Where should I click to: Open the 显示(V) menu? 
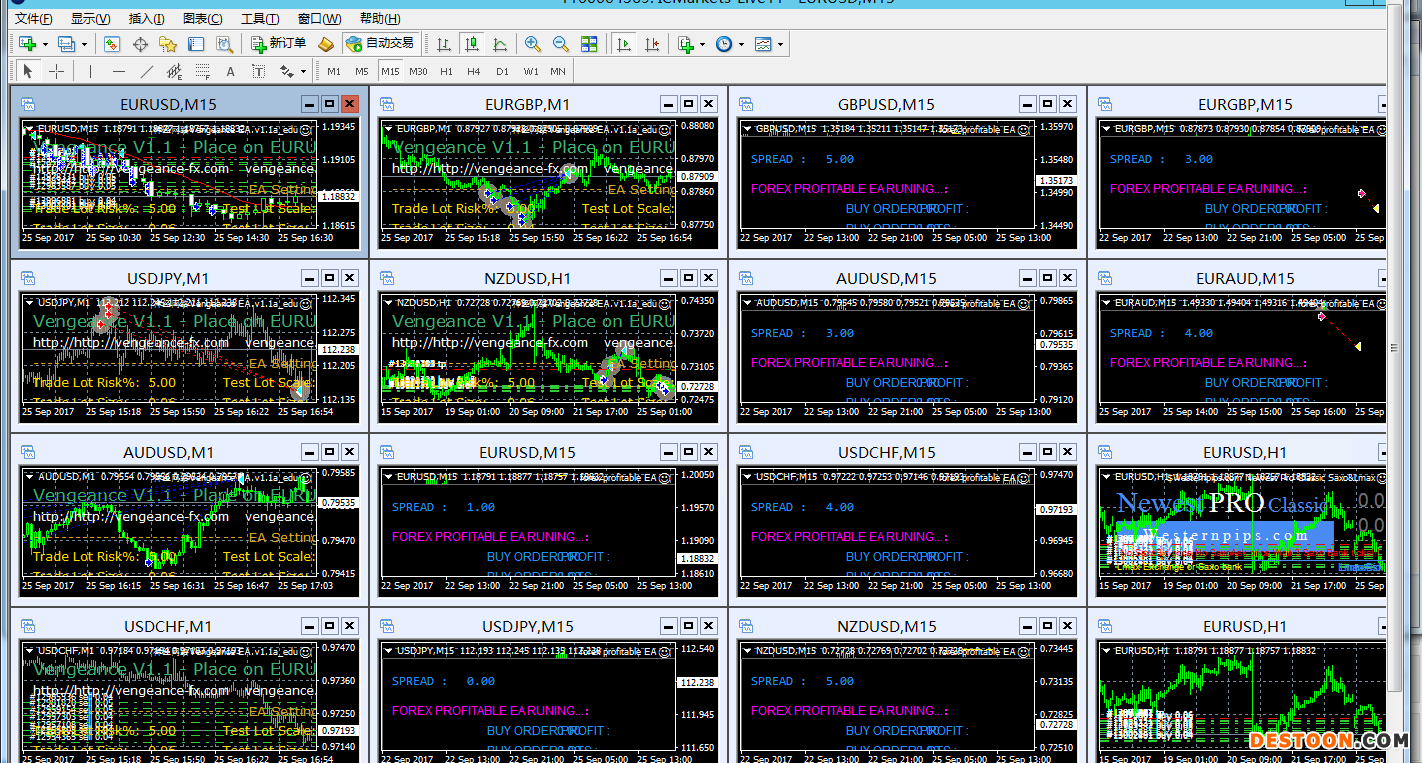click(90, 19)
